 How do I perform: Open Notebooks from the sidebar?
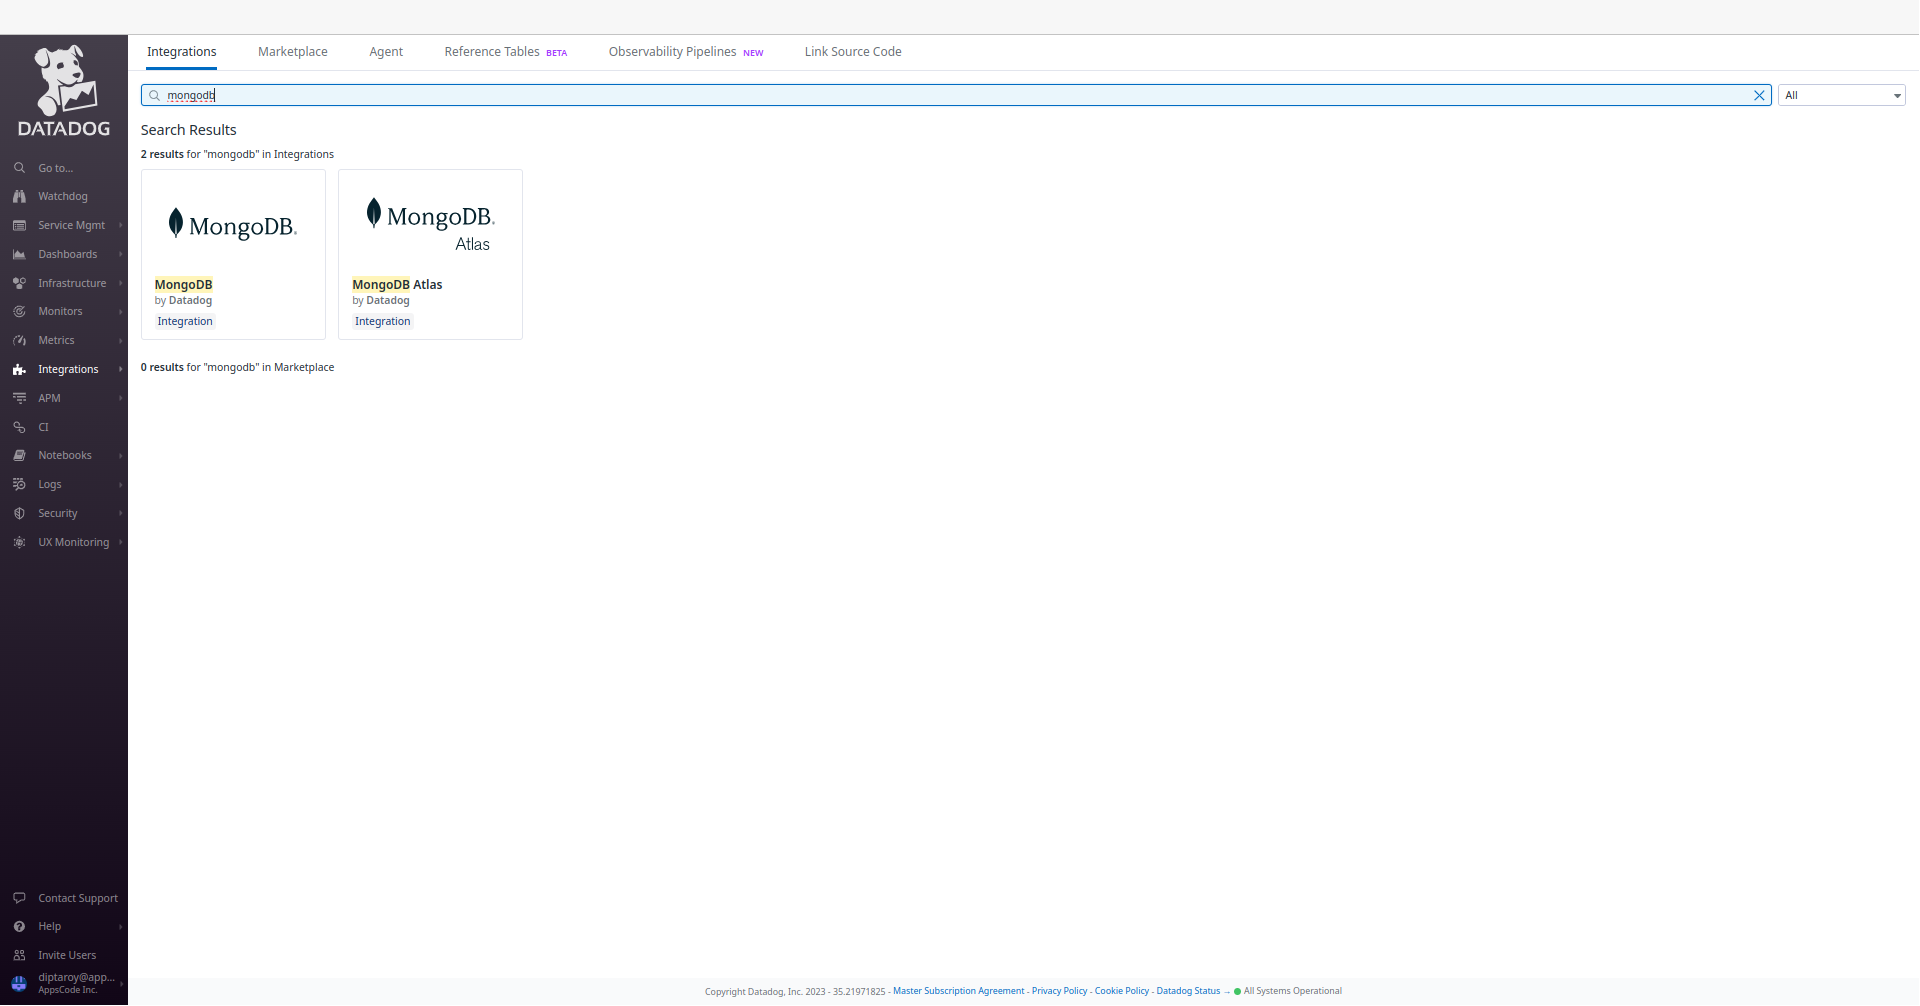tap(65, 455)
